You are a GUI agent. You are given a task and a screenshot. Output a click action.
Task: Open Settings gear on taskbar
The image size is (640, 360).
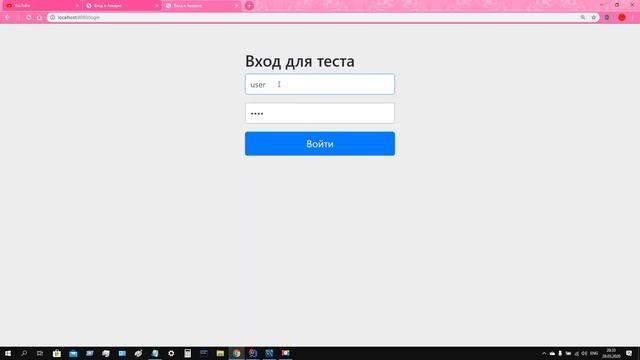point(171,353)
